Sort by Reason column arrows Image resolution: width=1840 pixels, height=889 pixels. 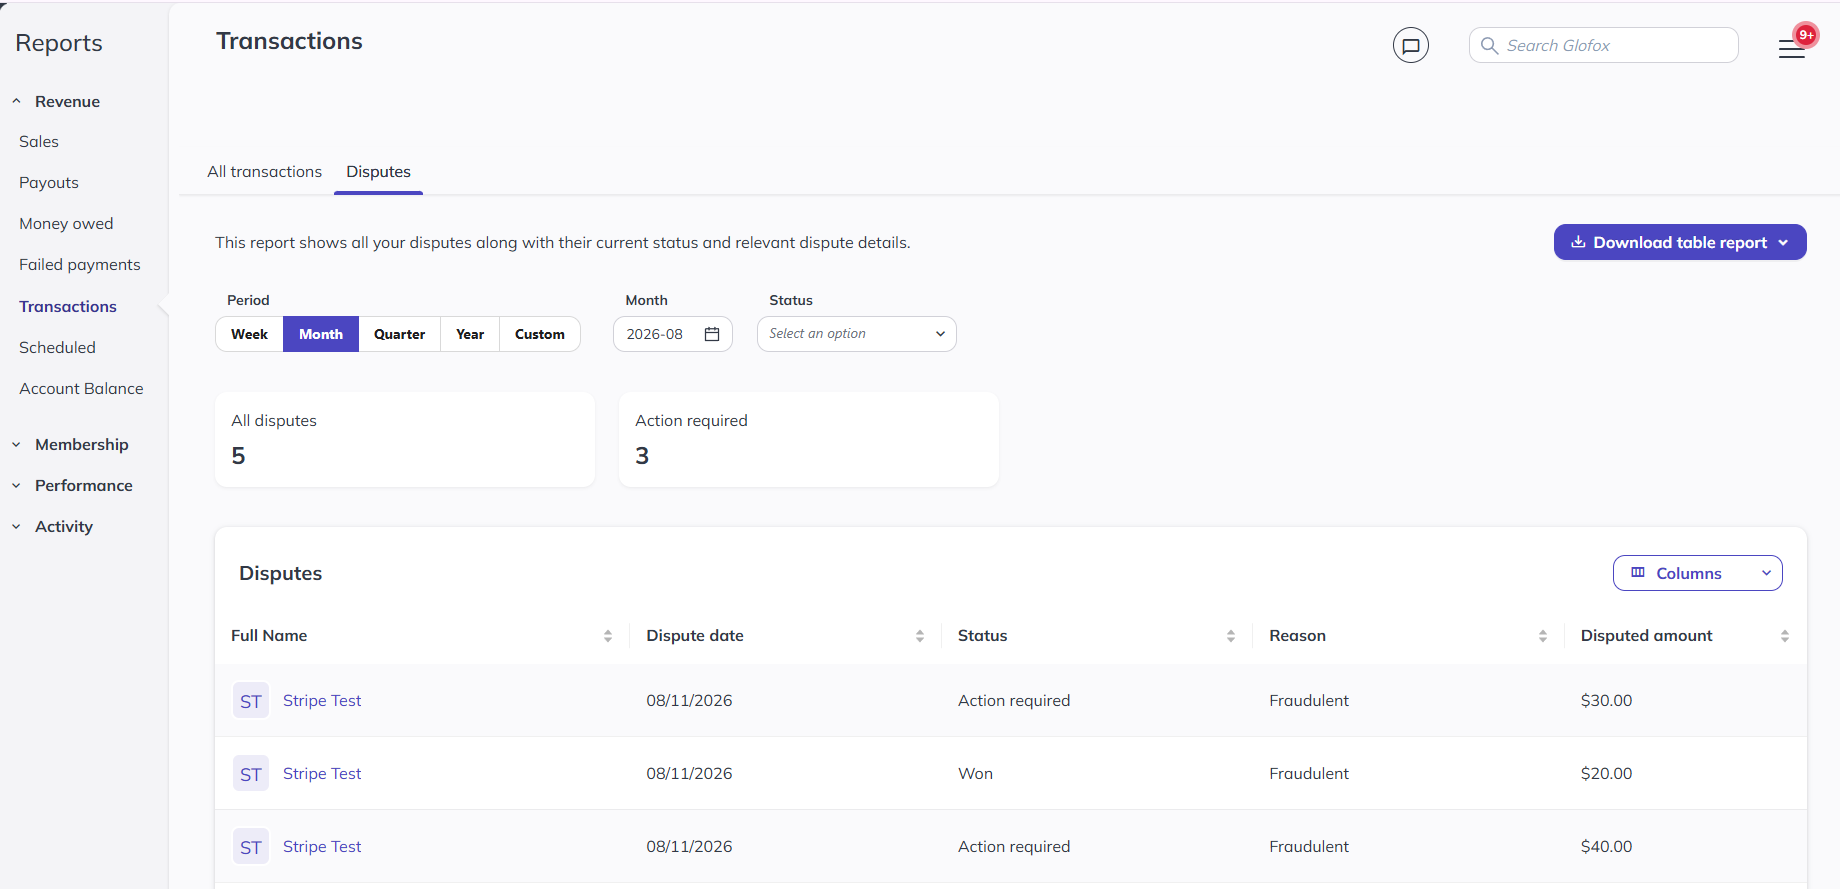(x=1543, y=636)
